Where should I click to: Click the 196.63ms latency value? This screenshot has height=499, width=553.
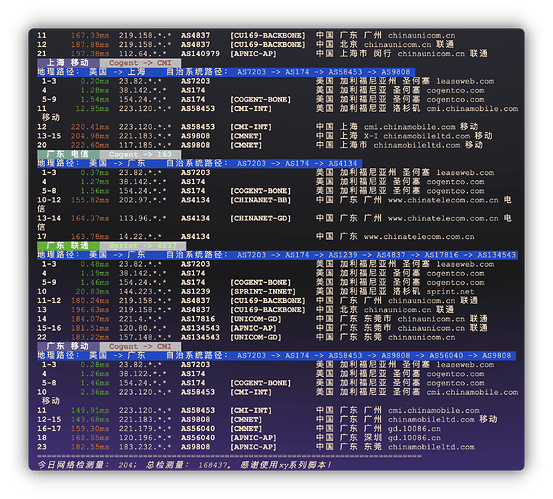90,310
